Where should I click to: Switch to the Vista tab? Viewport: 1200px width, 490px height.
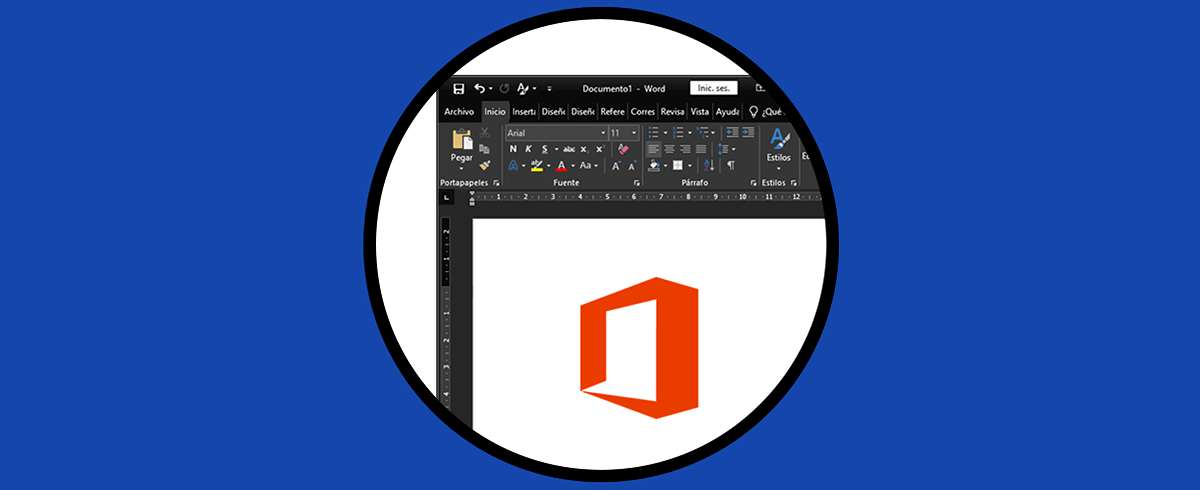700,112
